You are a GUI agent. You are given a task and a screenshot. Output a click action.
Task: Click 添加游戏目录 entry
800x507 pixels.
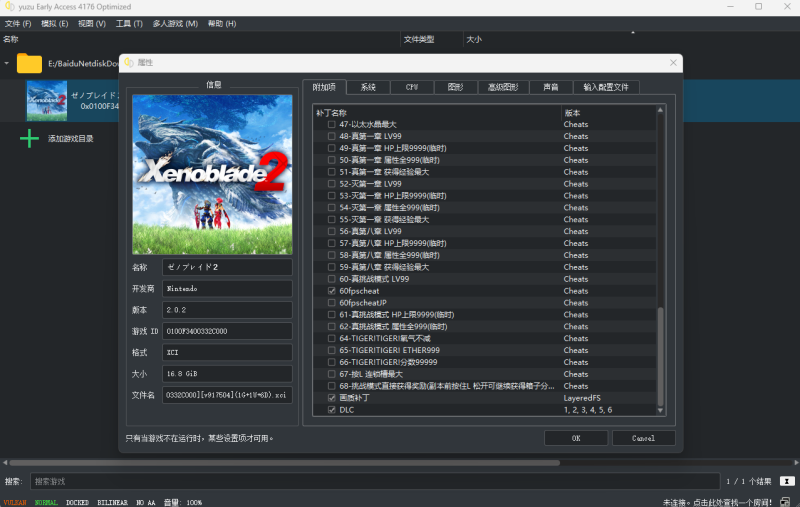[71, 139]
